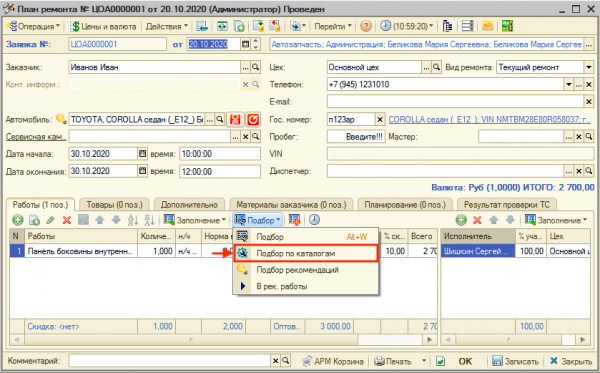Delete work row with red X in works toolbar
Image resolution: width=600 pixels, height=373 pixels.
click(x=67, y=220)
